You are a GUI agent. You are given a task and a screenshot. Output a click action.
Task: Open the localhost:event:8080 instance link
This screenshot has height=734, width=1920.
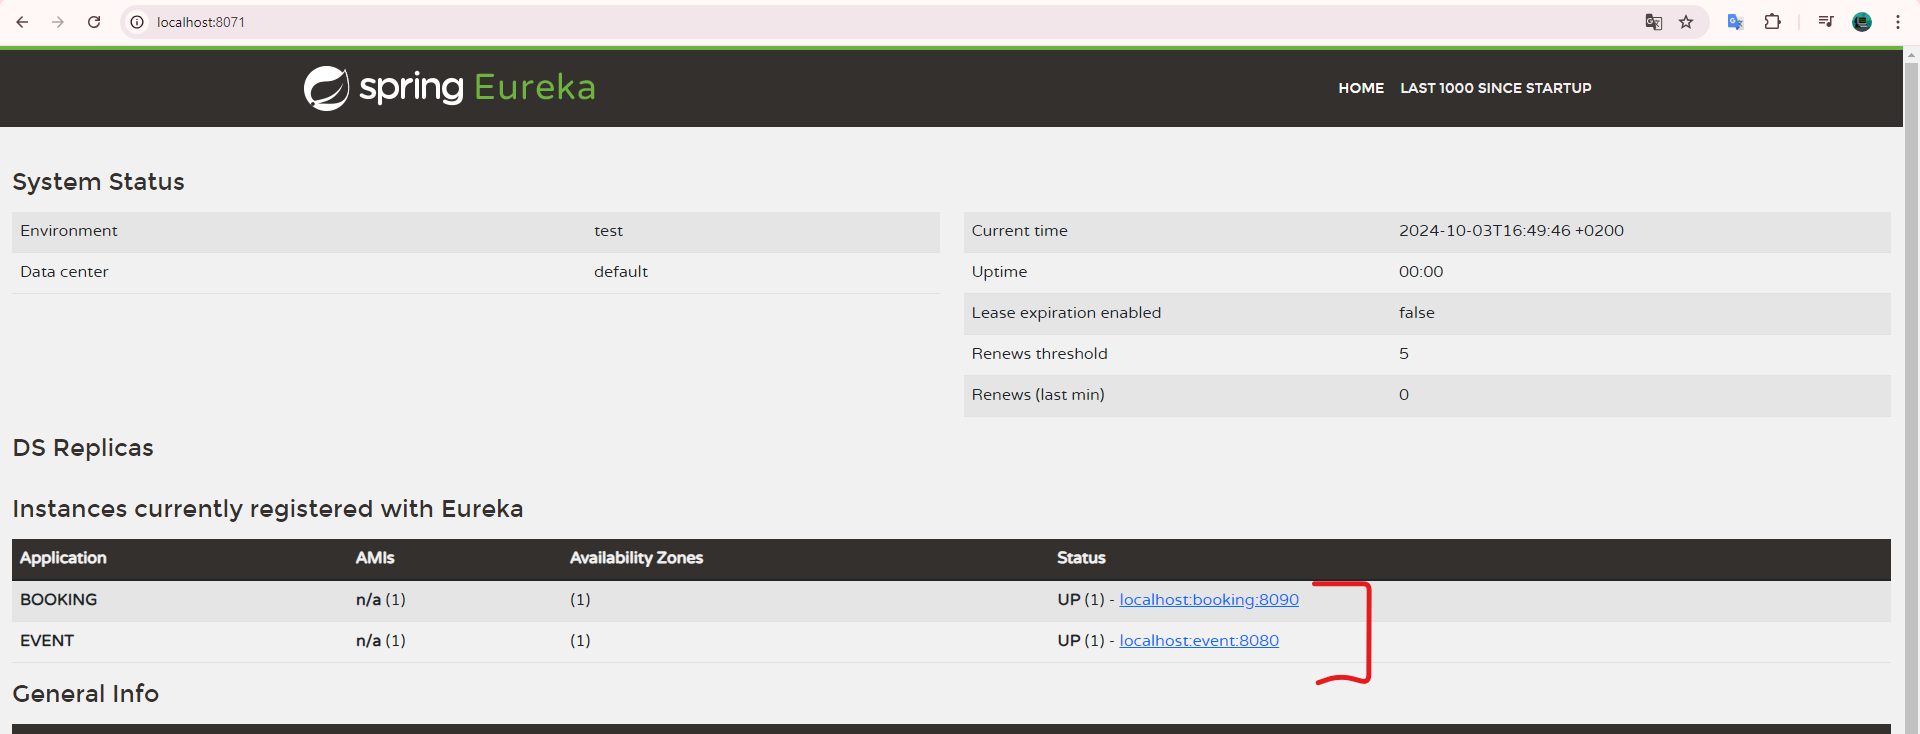1199,641
